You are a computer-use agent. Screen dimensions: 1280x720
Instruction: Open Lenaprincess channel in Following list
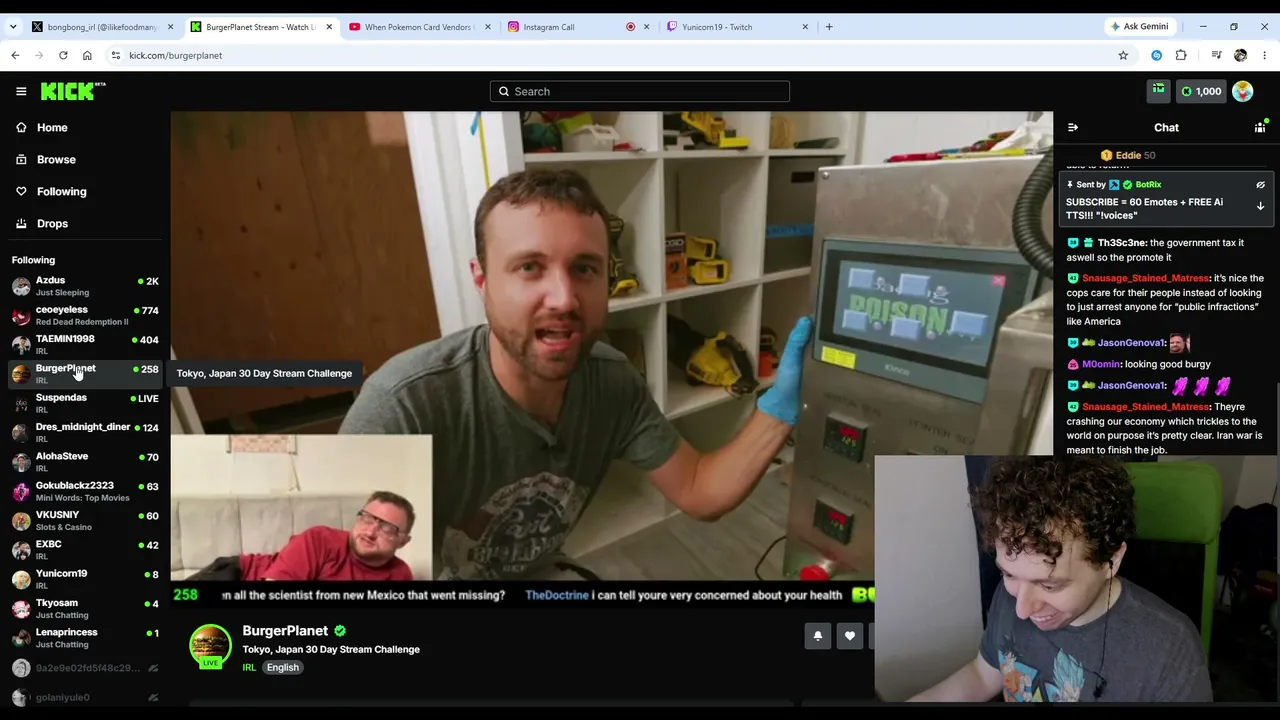coord(85,637)
